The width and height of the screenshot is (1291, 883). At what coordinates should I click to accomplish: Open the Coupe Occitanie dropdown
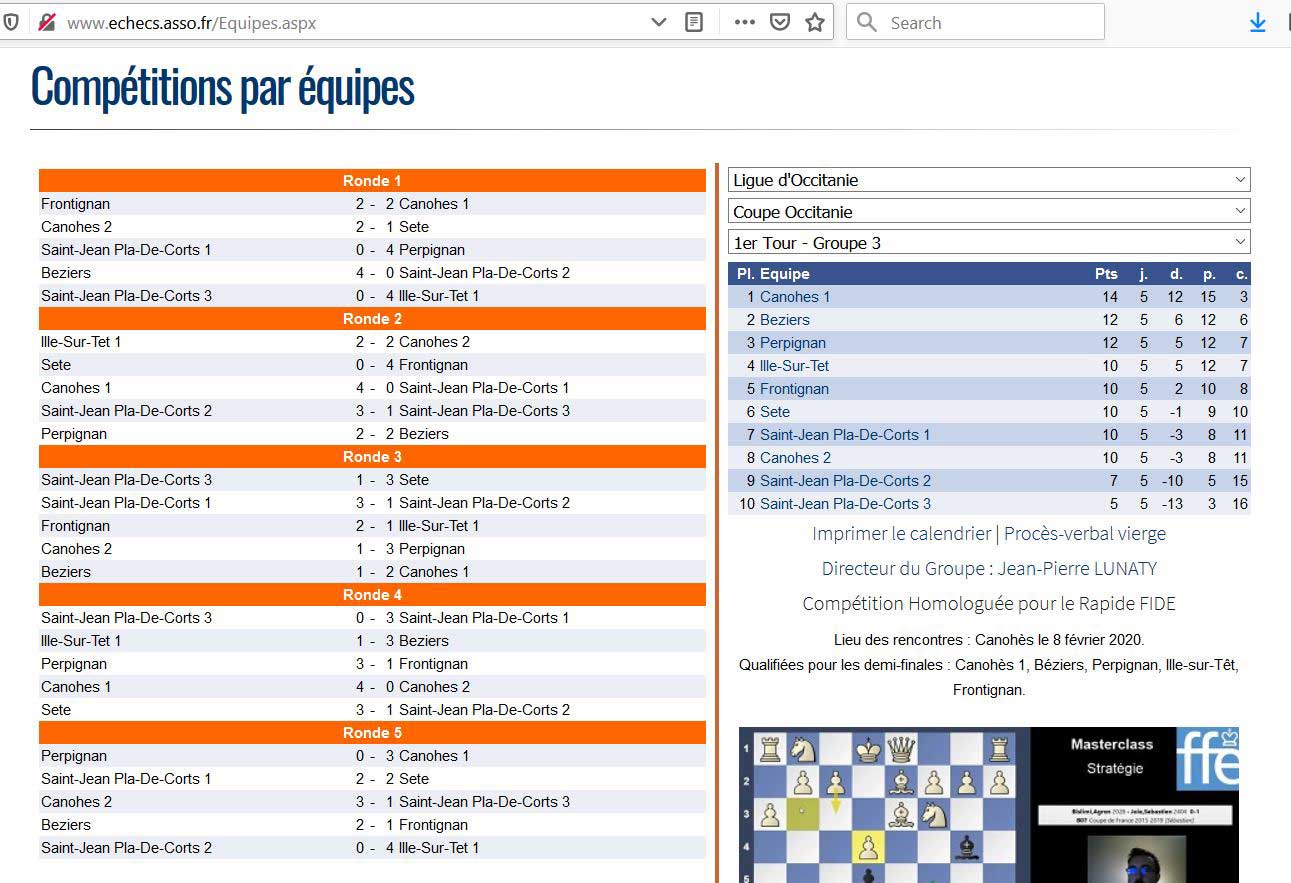pos(988,212)
